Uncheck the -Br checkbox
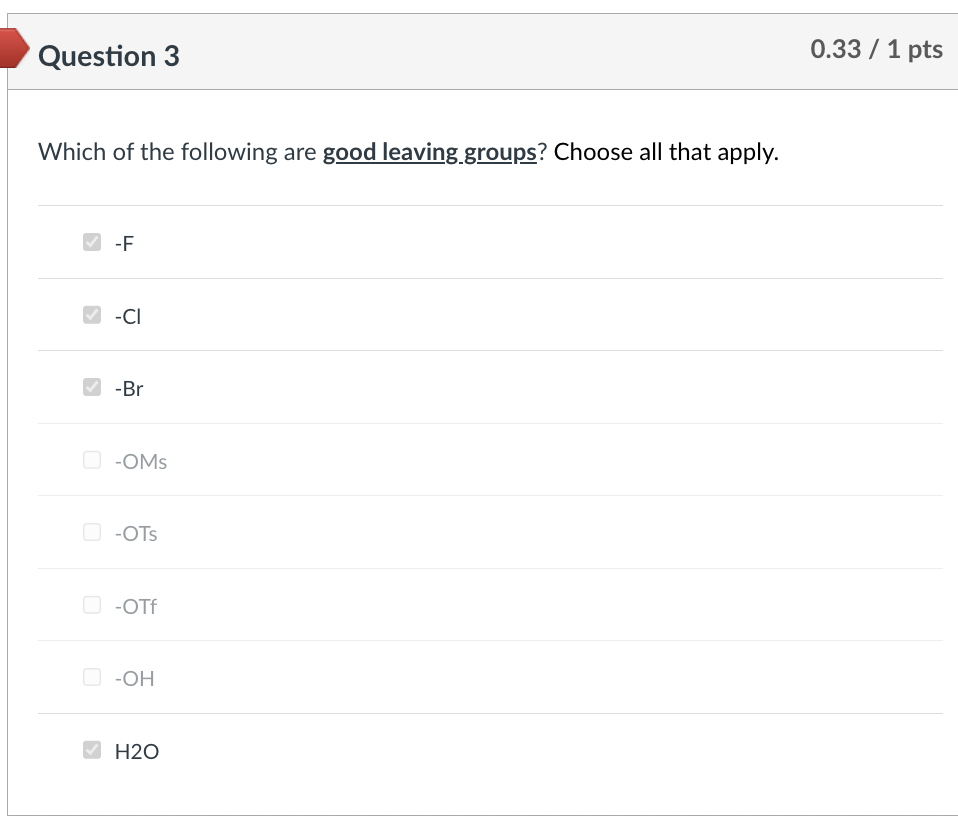This screenshot has width=958, height=820. [92, 387]
